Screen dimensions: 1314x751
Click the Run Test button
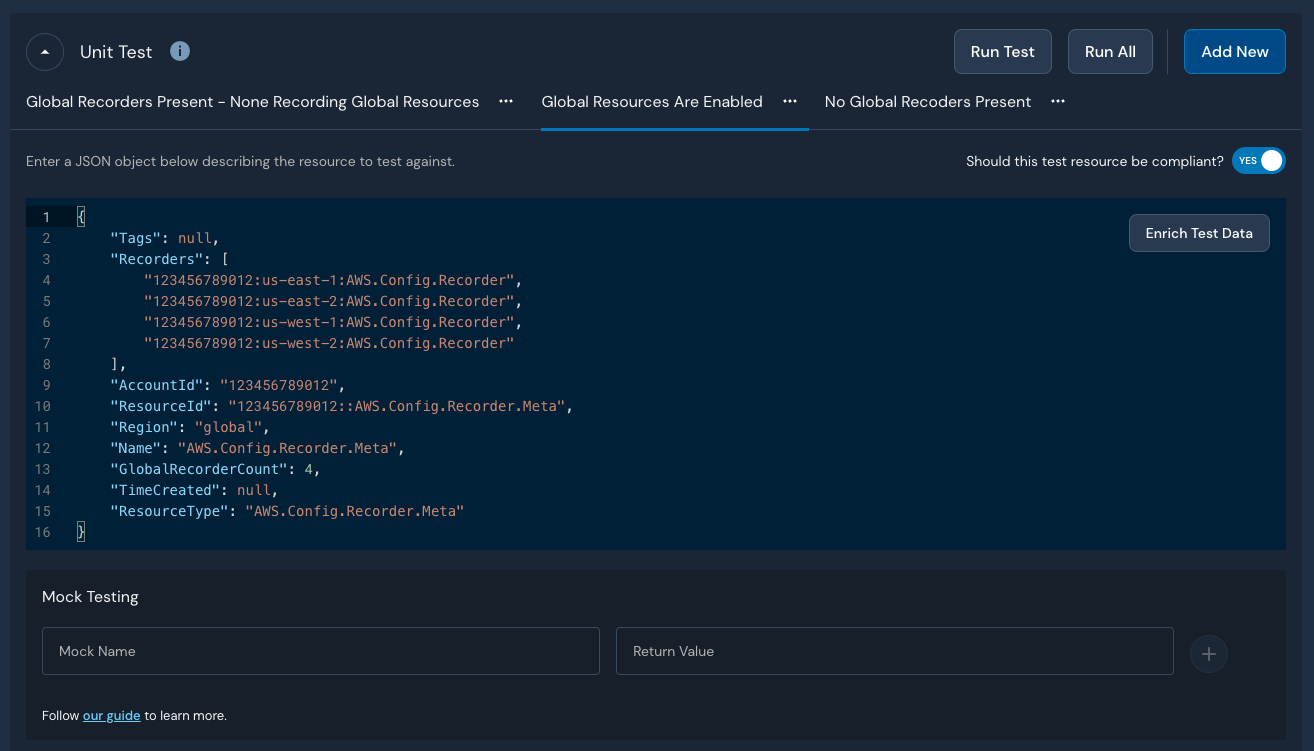tap(1002, 51)
